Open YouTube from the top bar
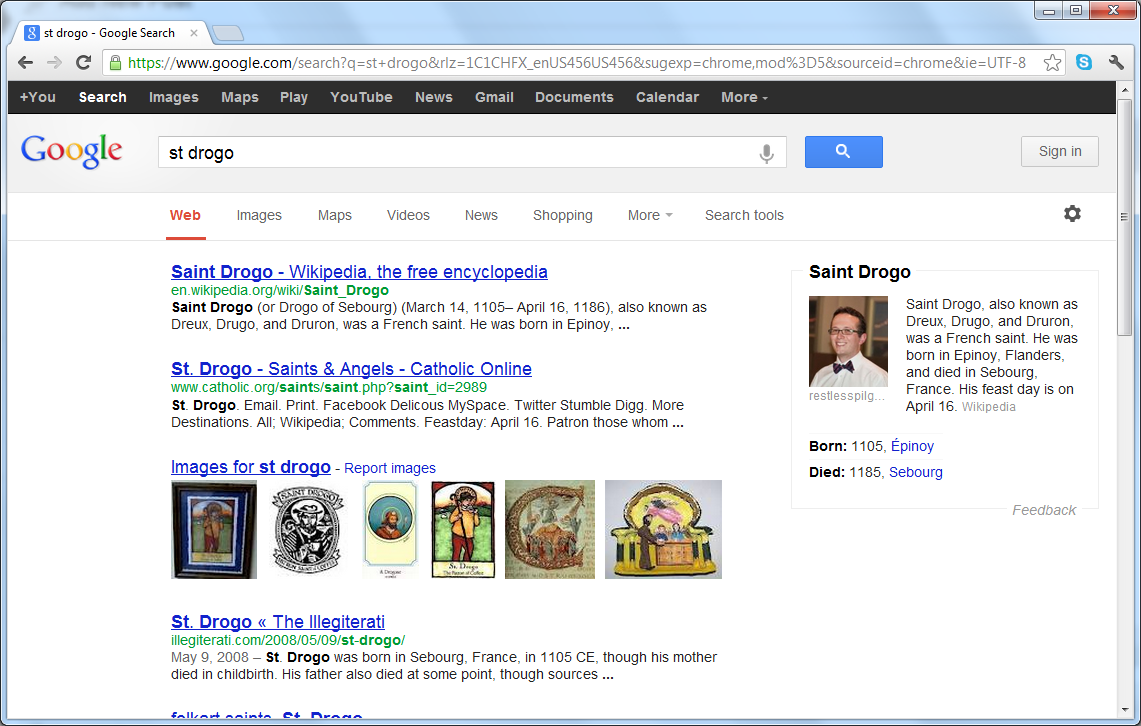Image resolution: width=1141 pixels, height=726 pixels. pos(362,97)
